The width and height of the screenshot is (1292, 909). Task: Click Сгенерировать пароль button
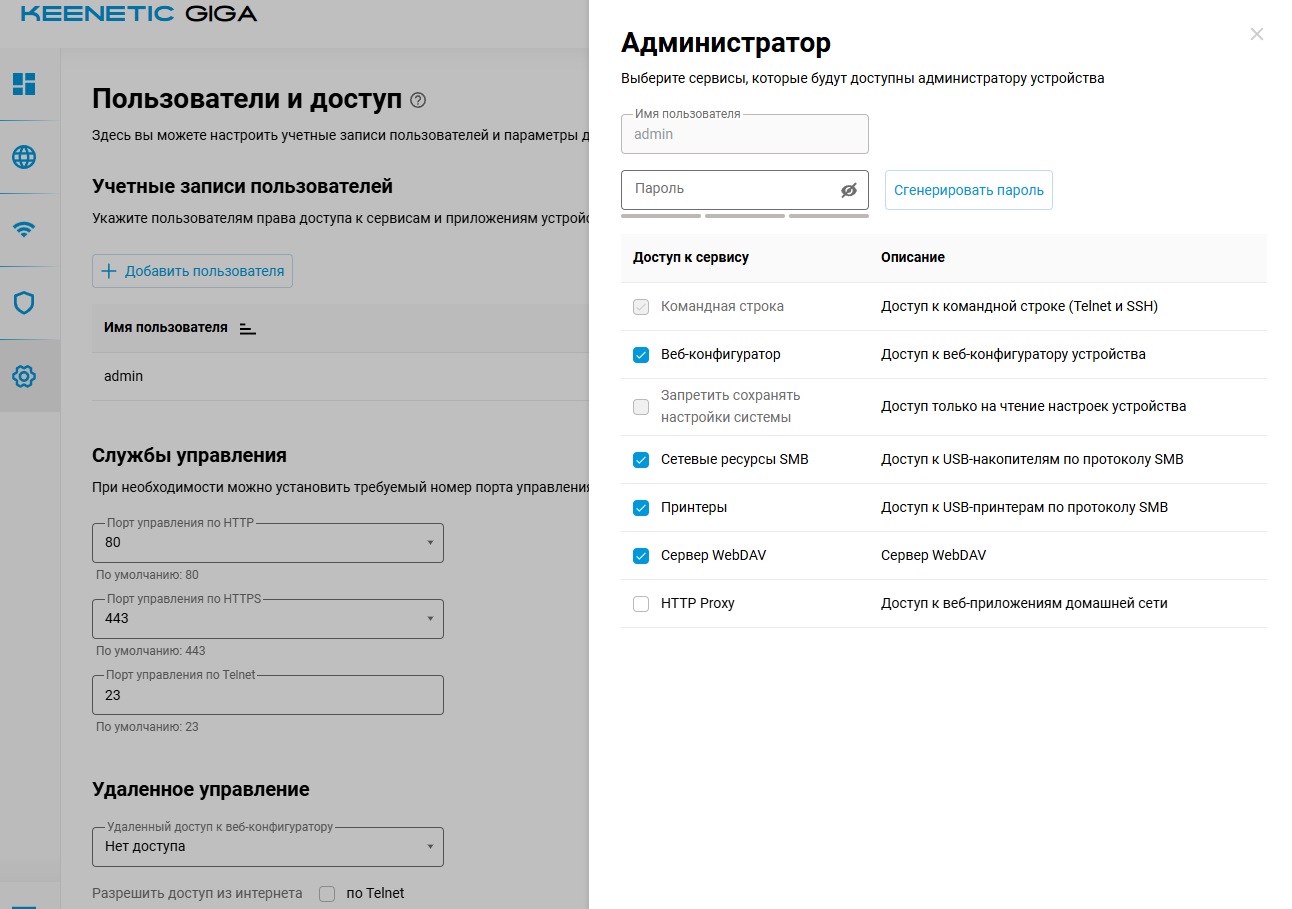click(x=968, y=190)
